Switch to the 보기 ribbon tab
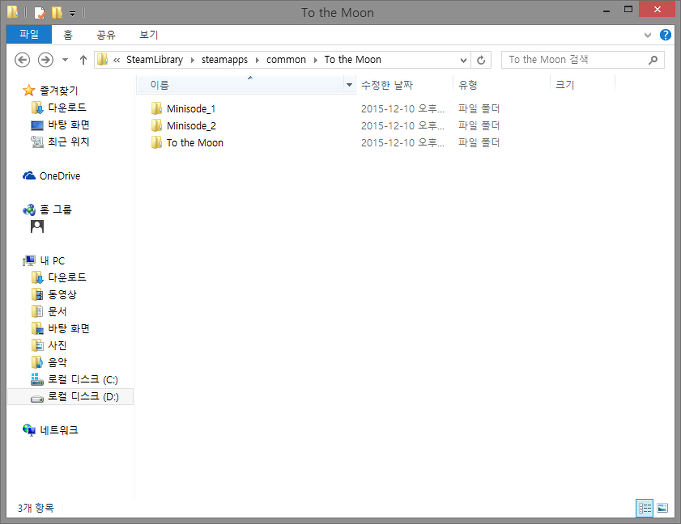This screenshot has height=524, width=681. [x=149, y=35]
